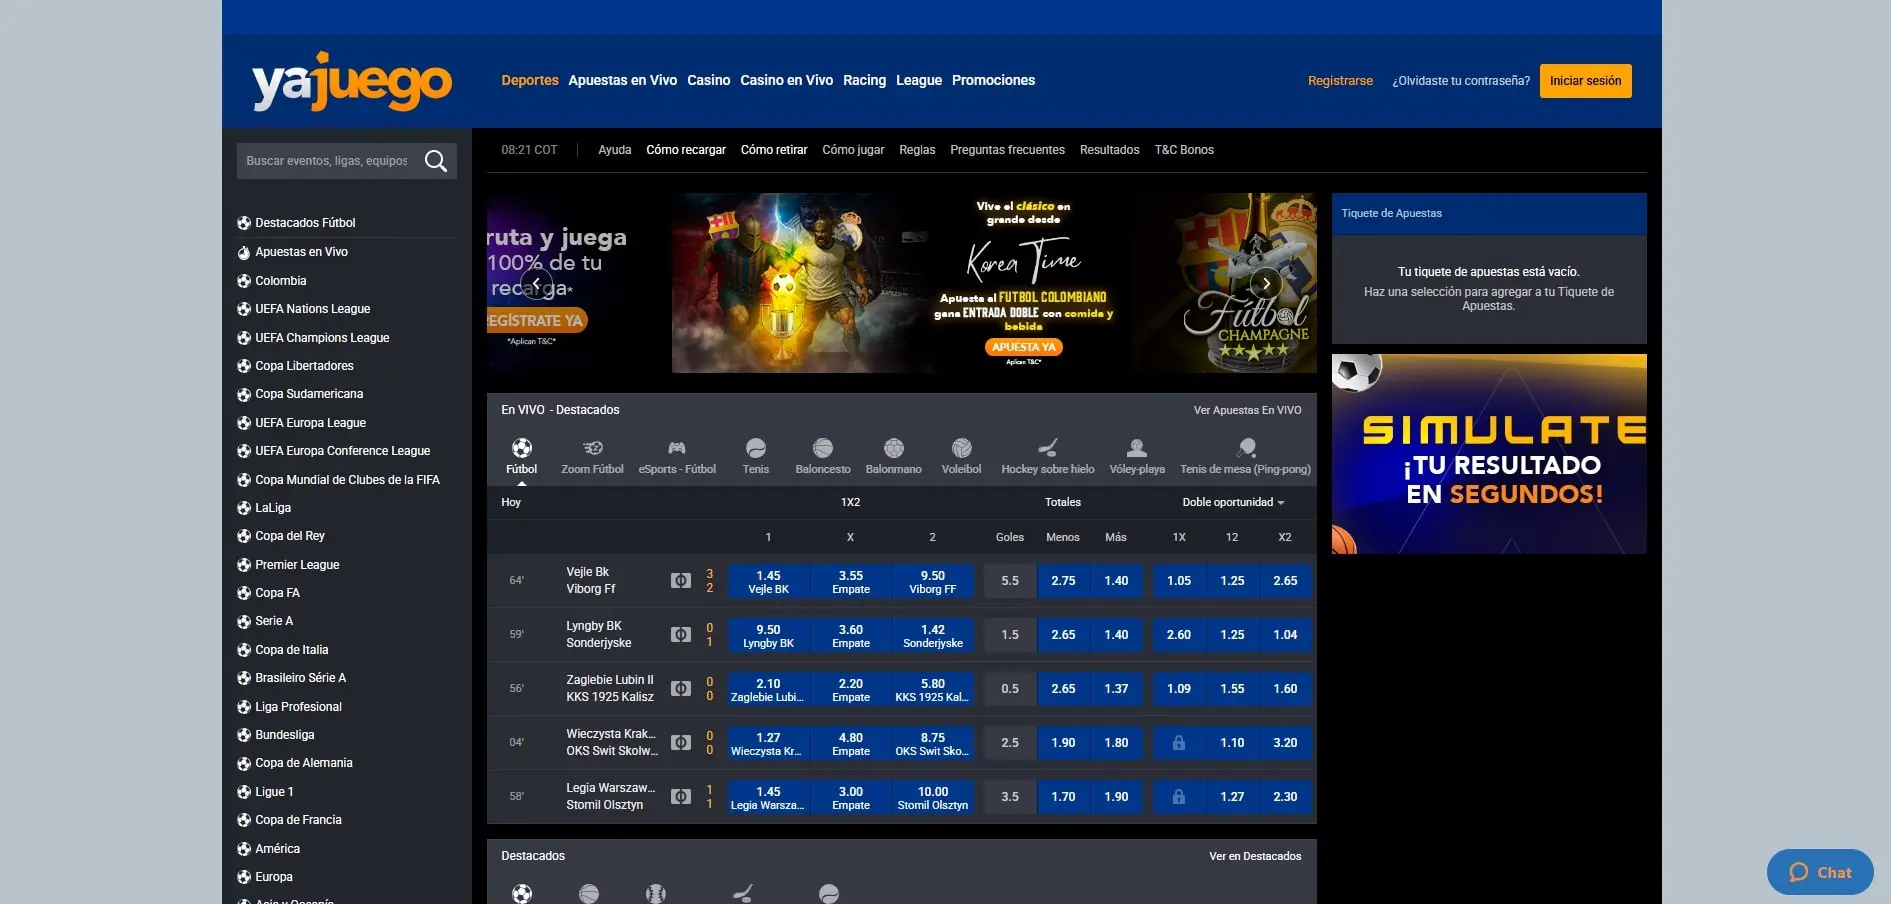The image size is (1891, 904).
Task: Select the Baloncesto sport icon
Action: (822, 448)
